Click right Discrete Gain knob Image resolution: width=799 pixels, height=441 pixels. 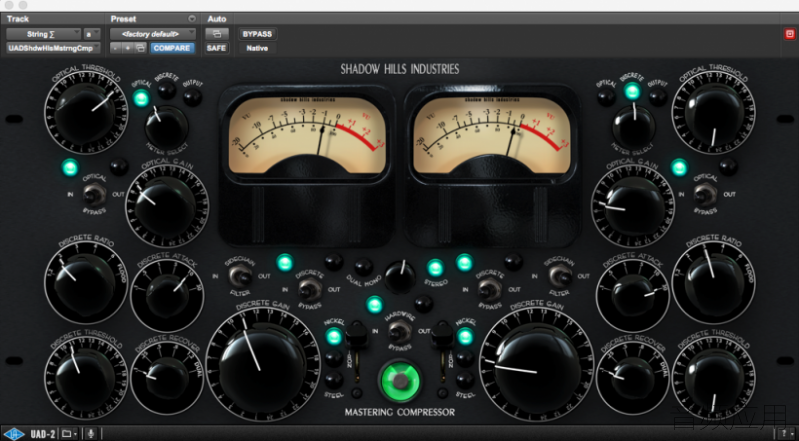[x=537, y=364]
